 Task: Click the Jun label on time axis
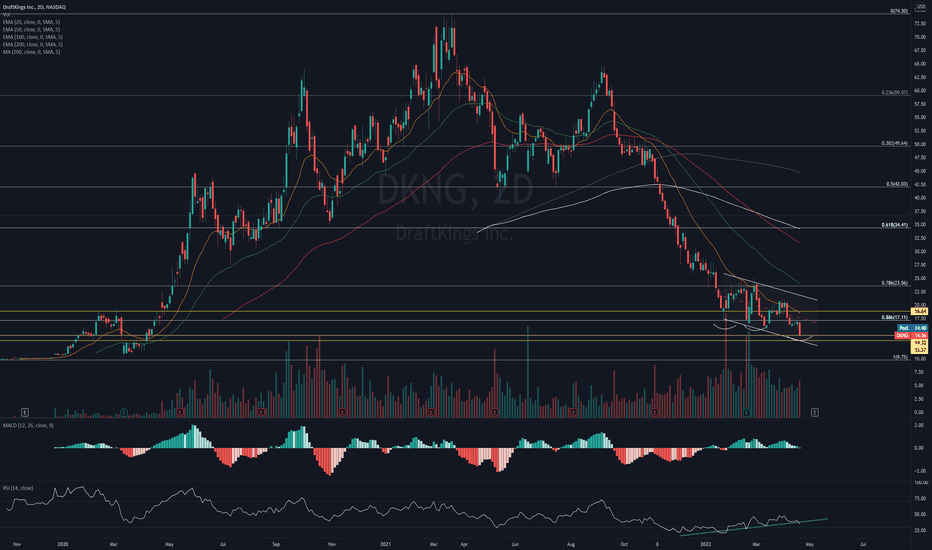(x=515, y=544)
